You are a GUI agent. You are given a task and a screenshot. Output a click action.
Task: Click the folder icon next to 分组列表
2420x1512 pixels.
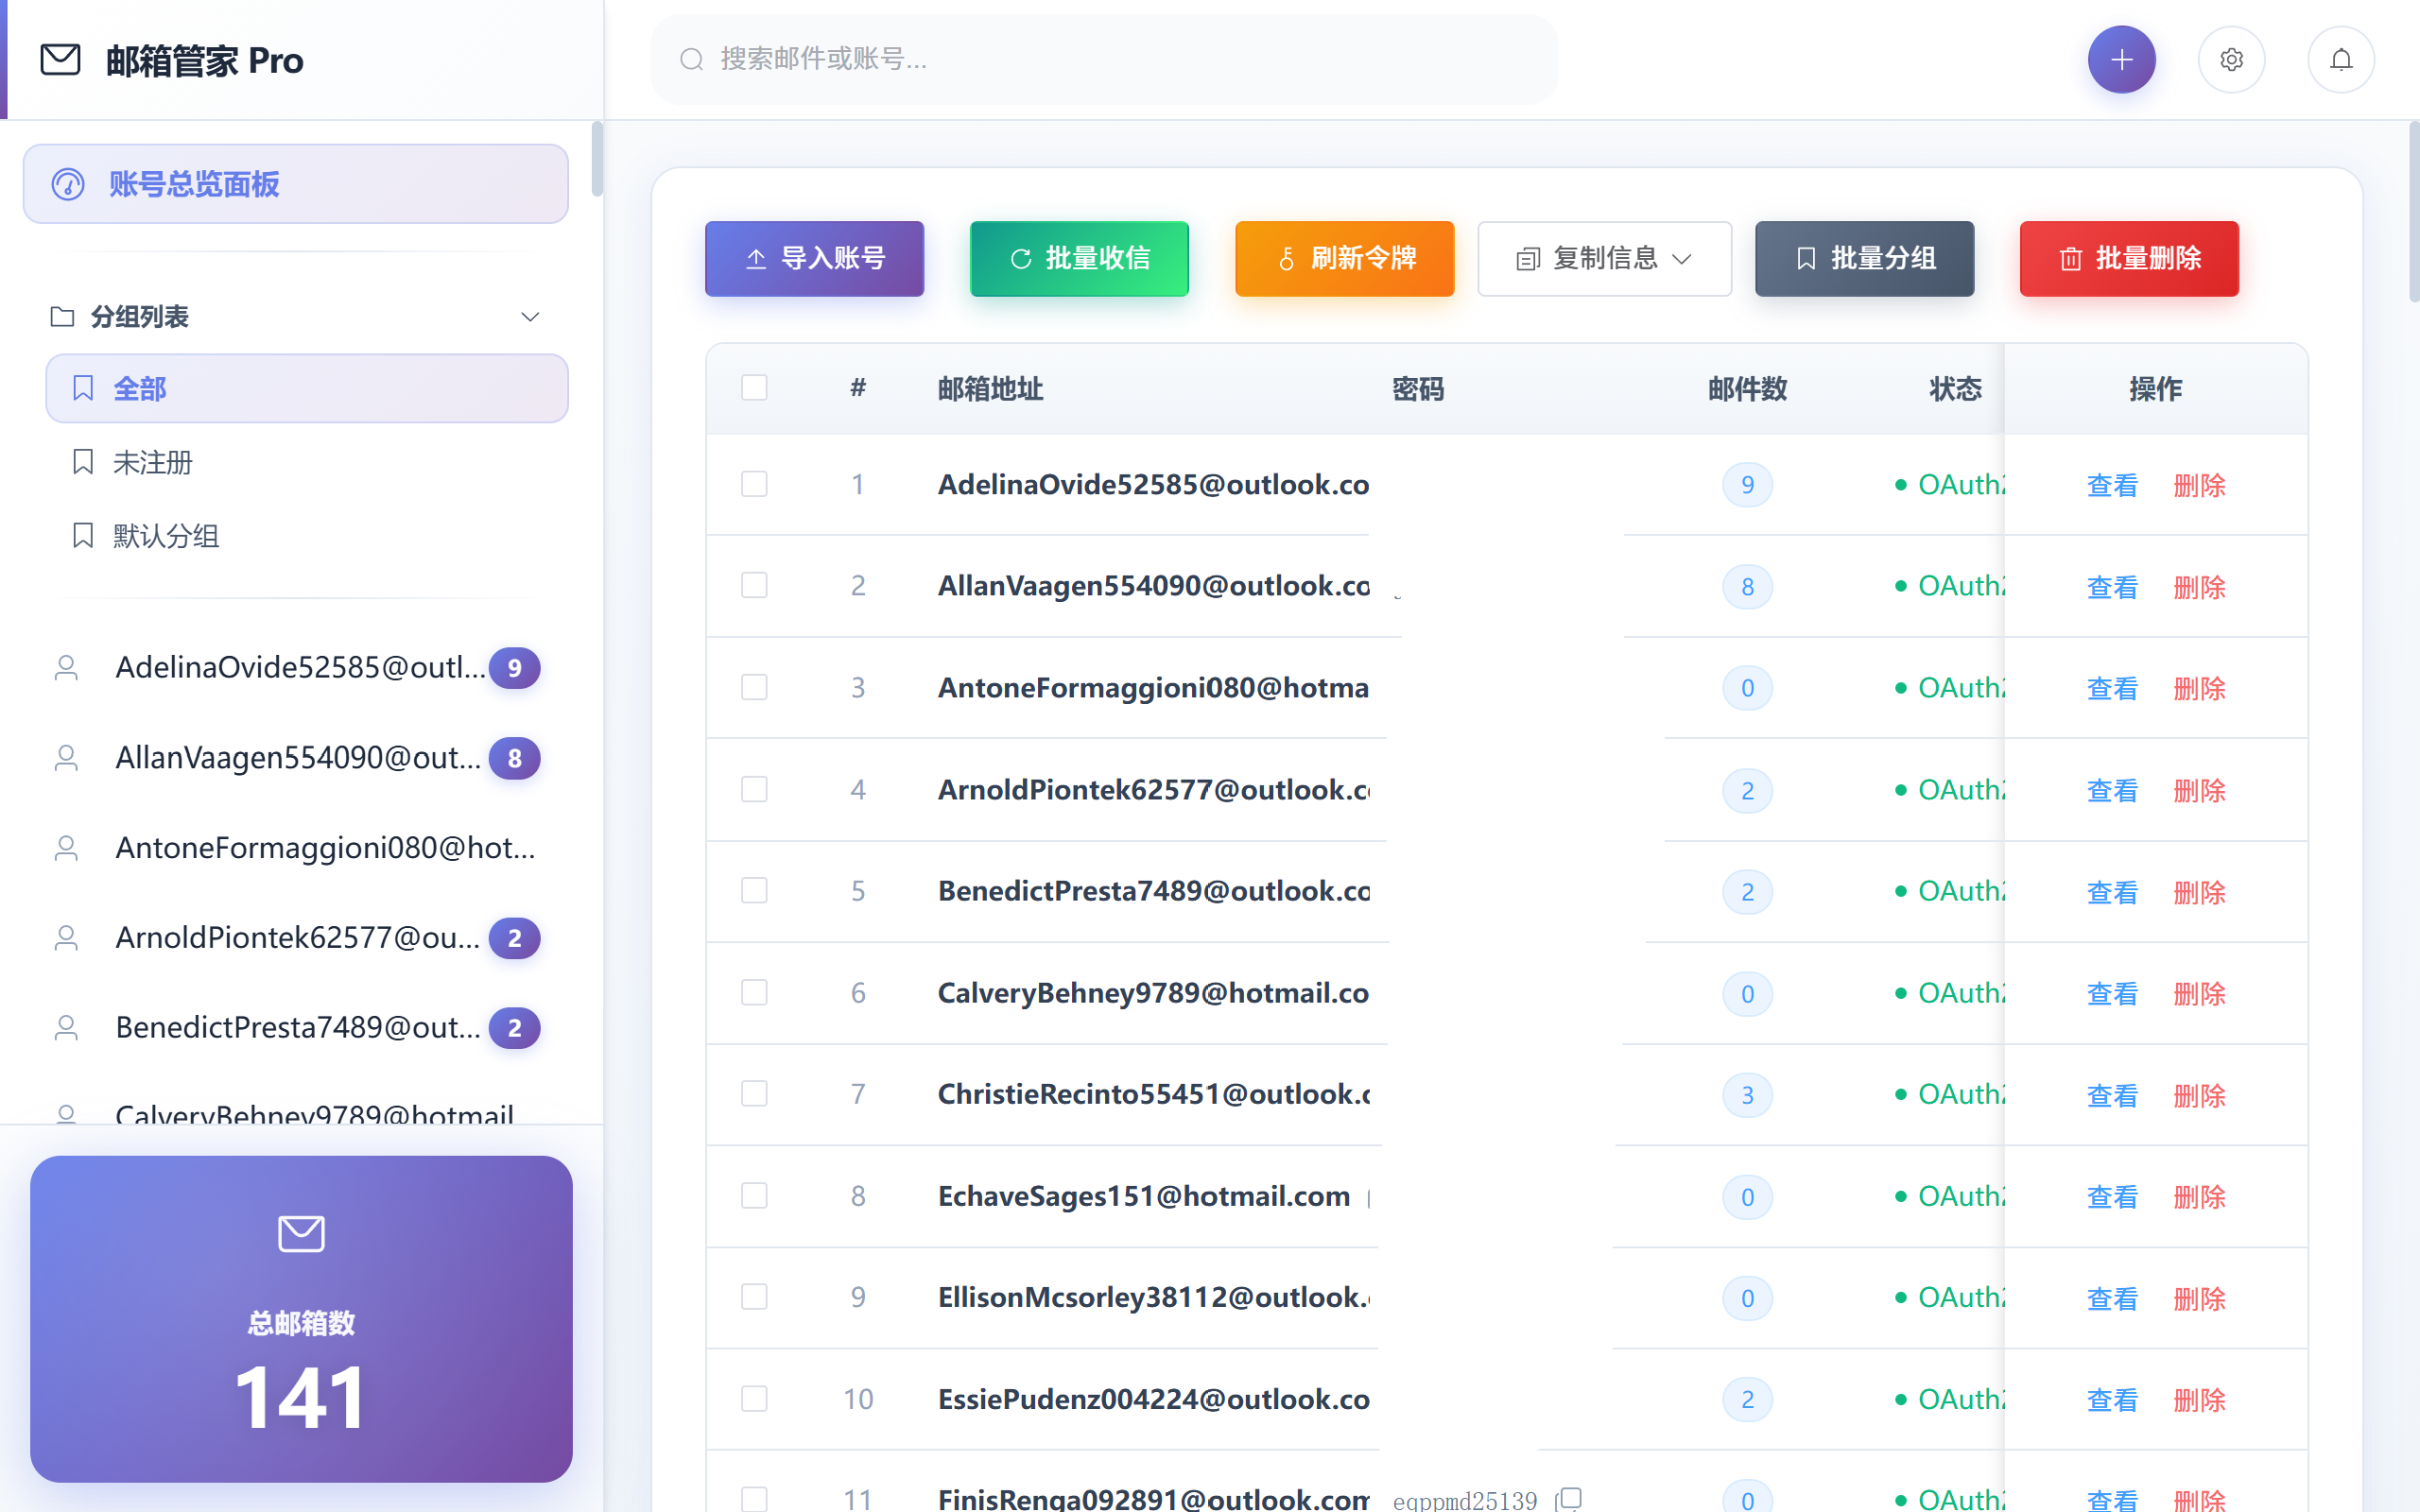pyautogui.click(x=62, y=317)
